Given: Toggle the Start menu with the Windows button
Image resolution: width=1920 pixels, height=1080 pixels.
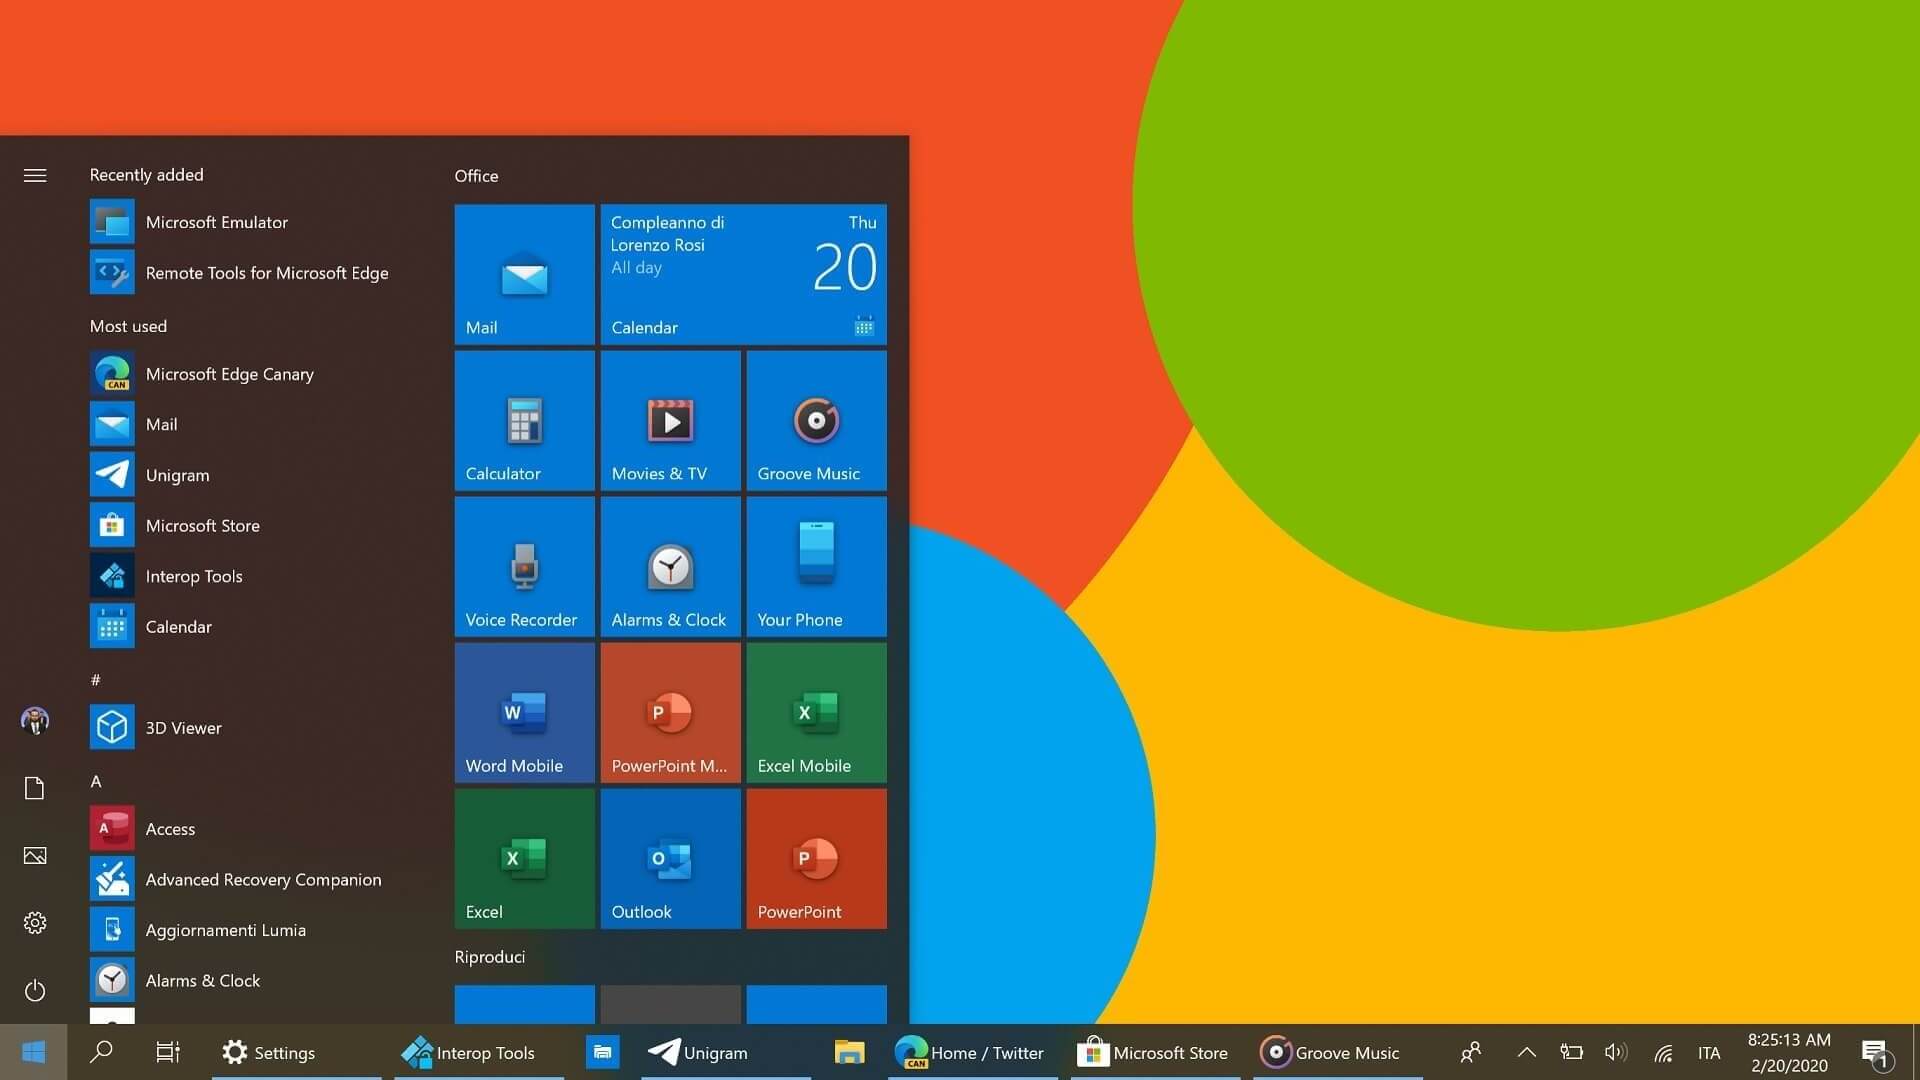Looking at the screenshot, I should 33,1052.
